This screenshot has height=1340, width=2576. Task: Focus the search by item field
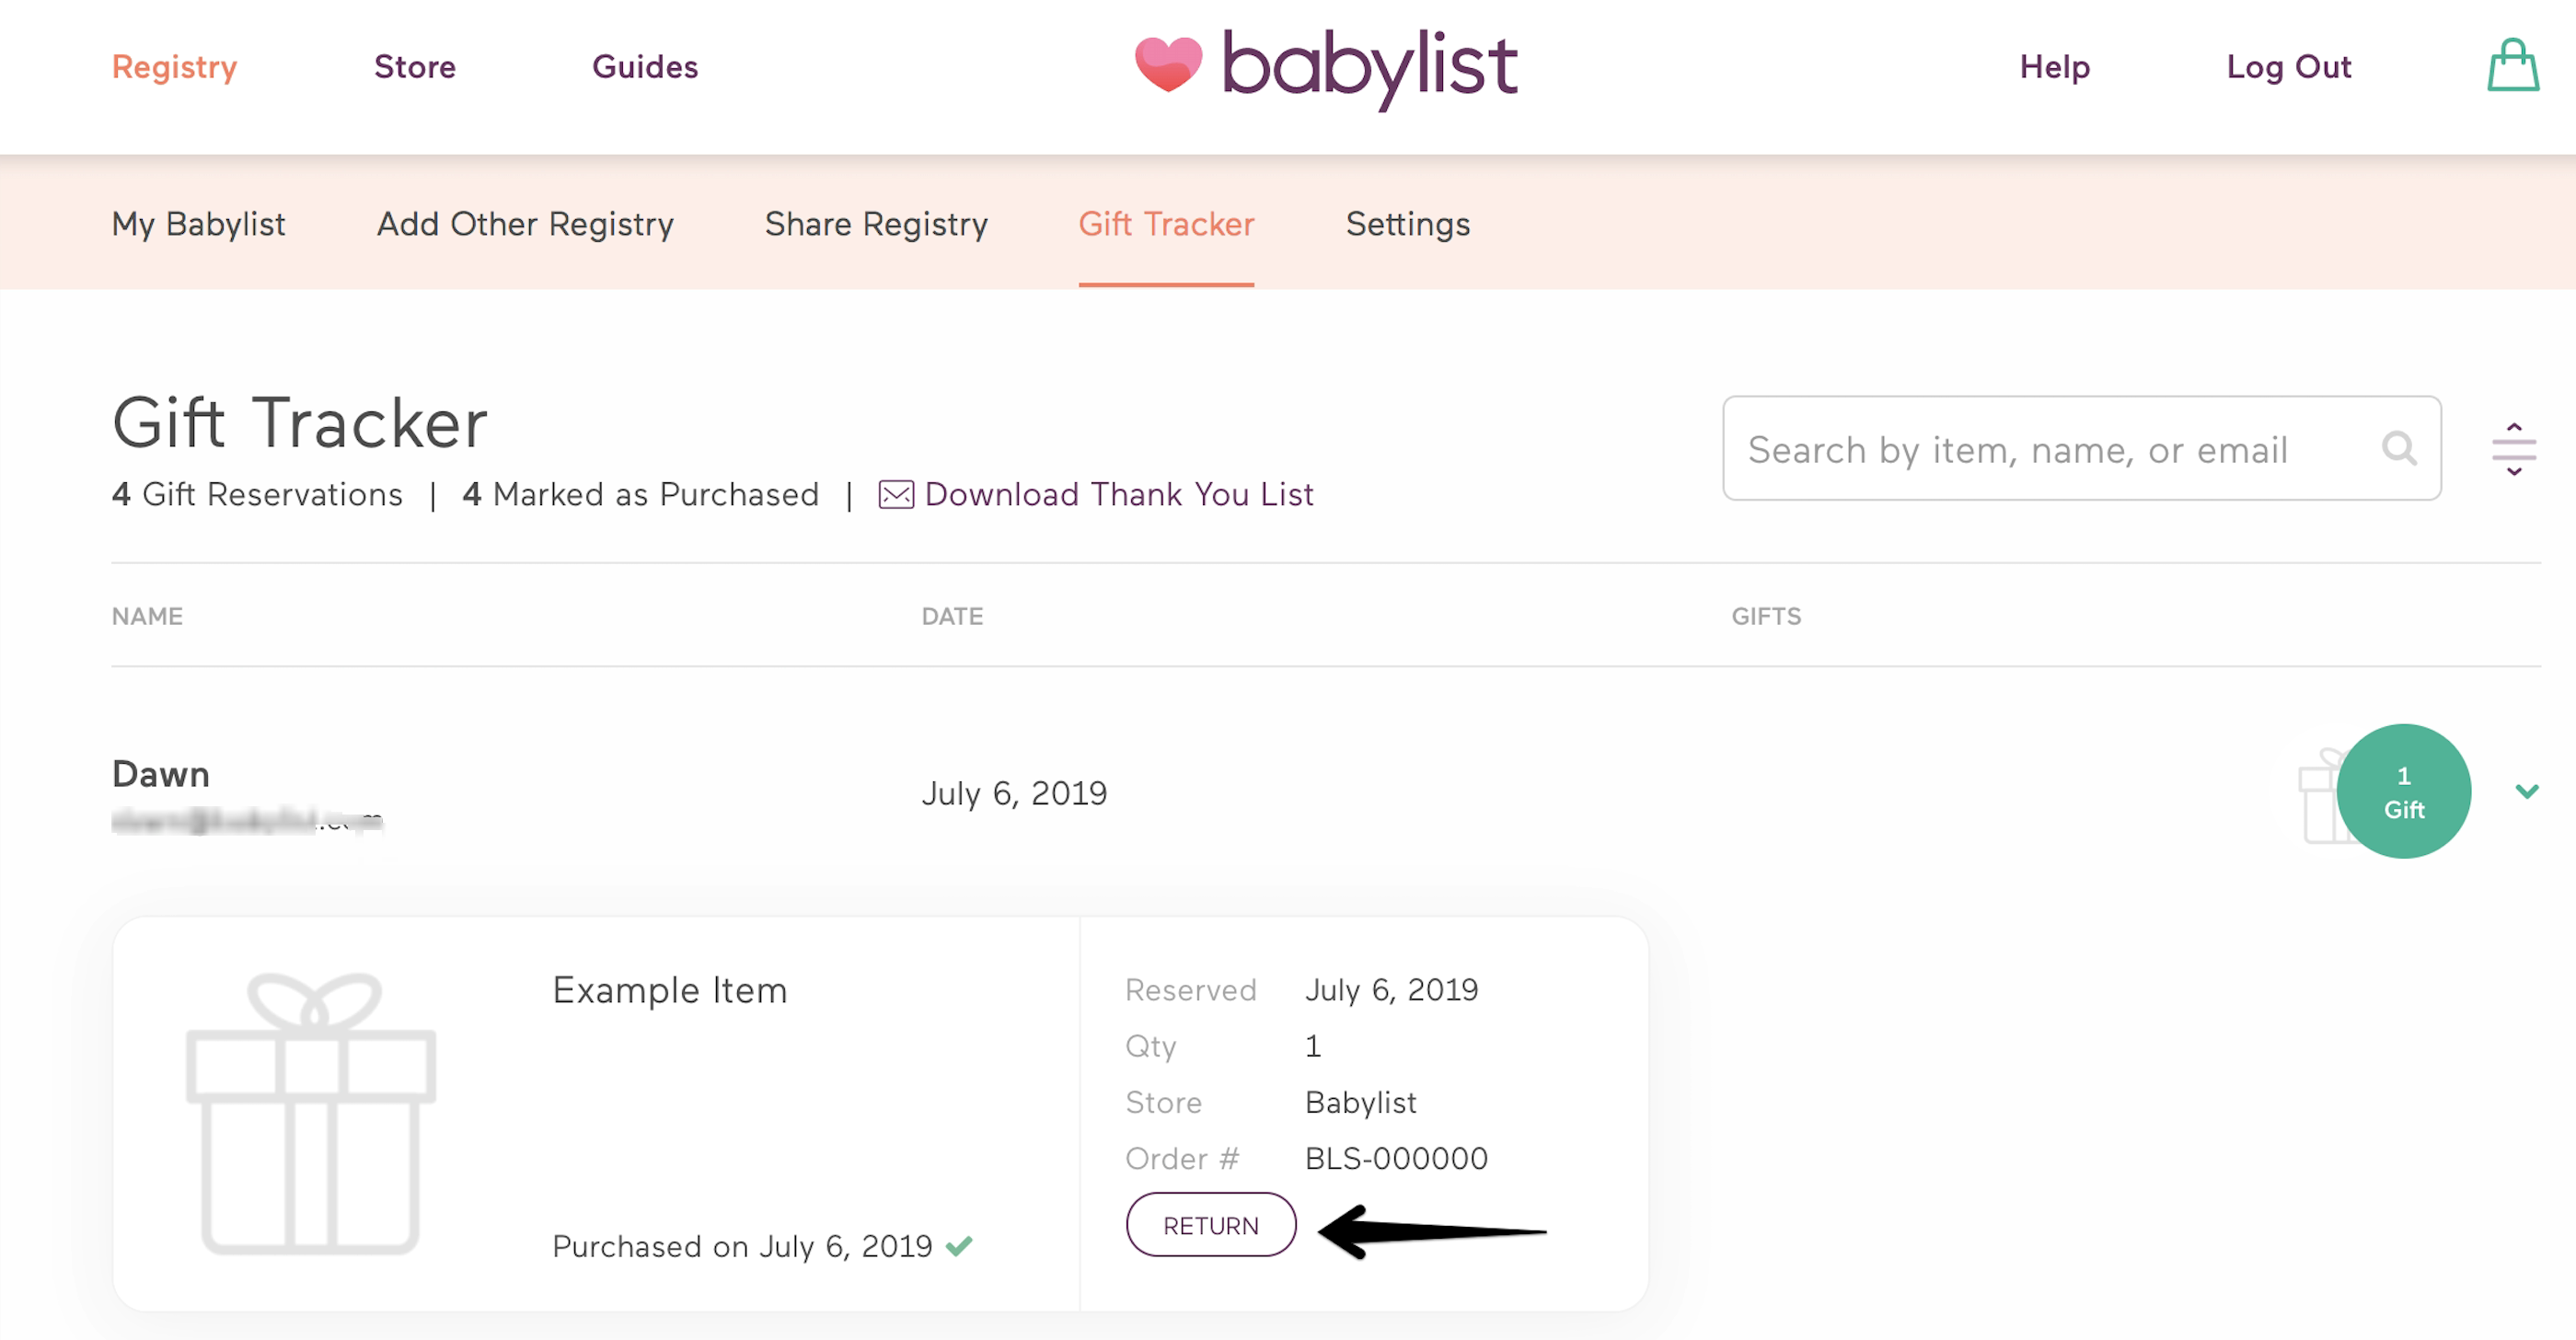pyautogui.click(x=2081, y=449)
